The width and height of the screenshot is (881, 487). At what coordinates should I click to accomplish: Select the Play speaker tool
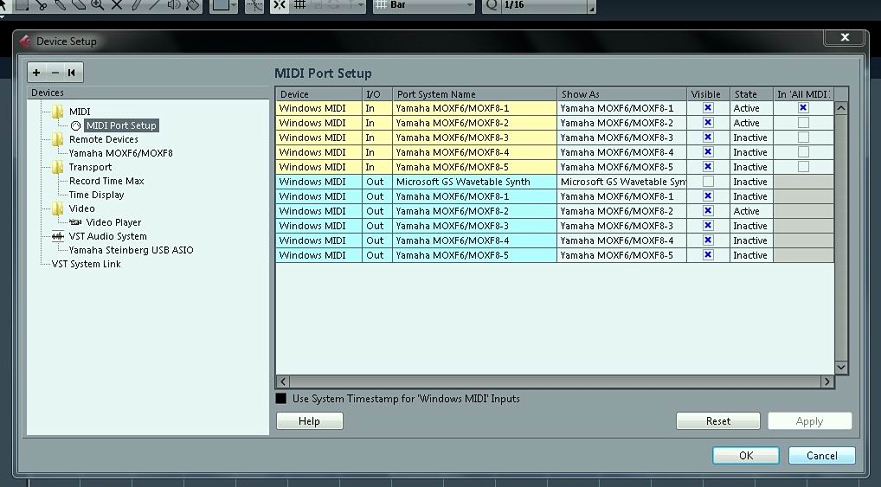[x=173, y=5]
